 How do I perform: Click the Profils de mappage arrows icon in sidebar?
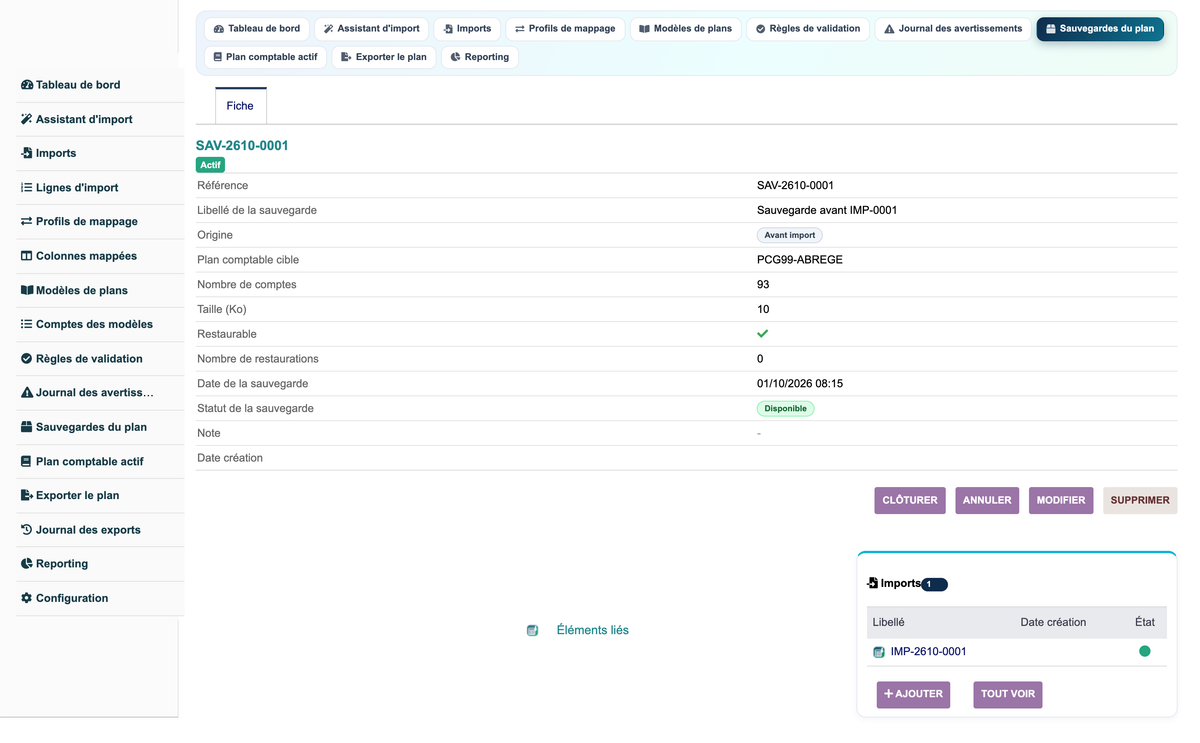27,221
